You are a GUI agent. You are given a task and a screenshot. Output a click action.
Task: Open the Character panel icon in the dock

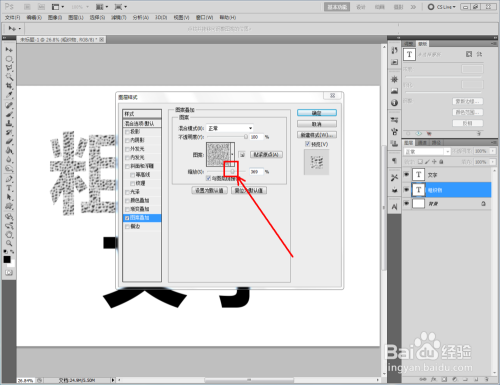click(x=395, y=207)
